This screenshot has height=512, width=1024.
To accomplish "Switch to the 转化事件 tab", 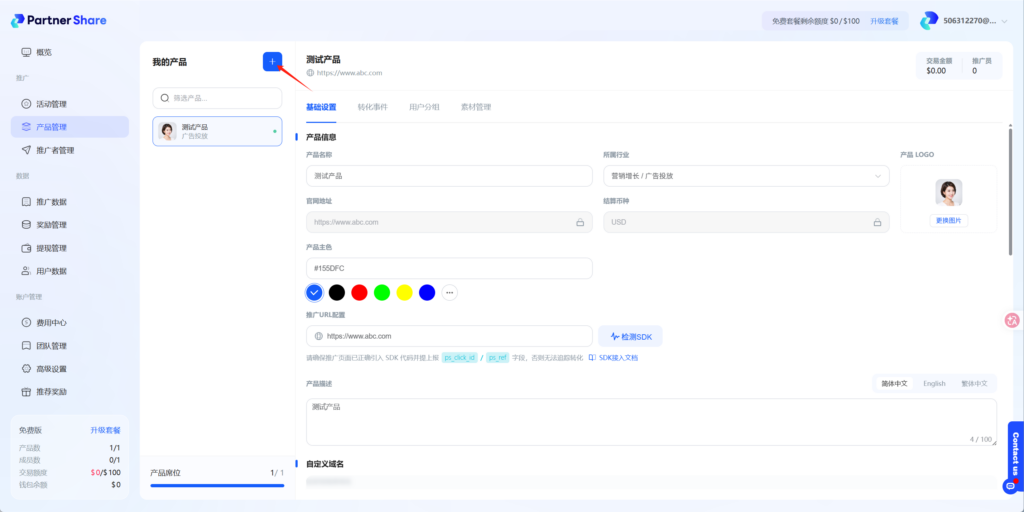I will pyautogui.click(x=372, y=107).
